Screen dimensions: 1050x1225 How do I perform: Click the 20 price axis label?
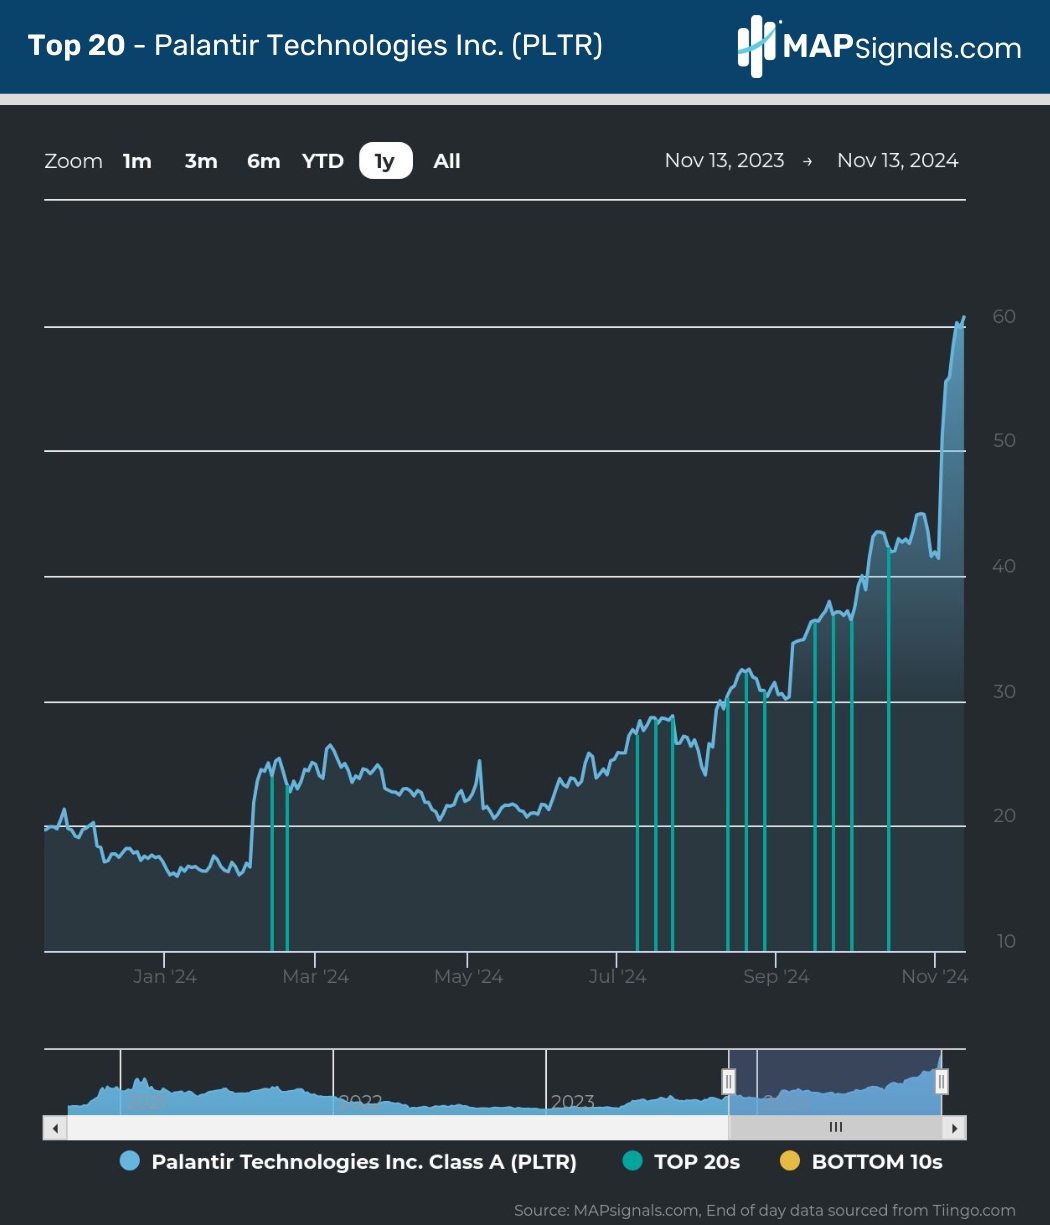[x=1004, y=816]
